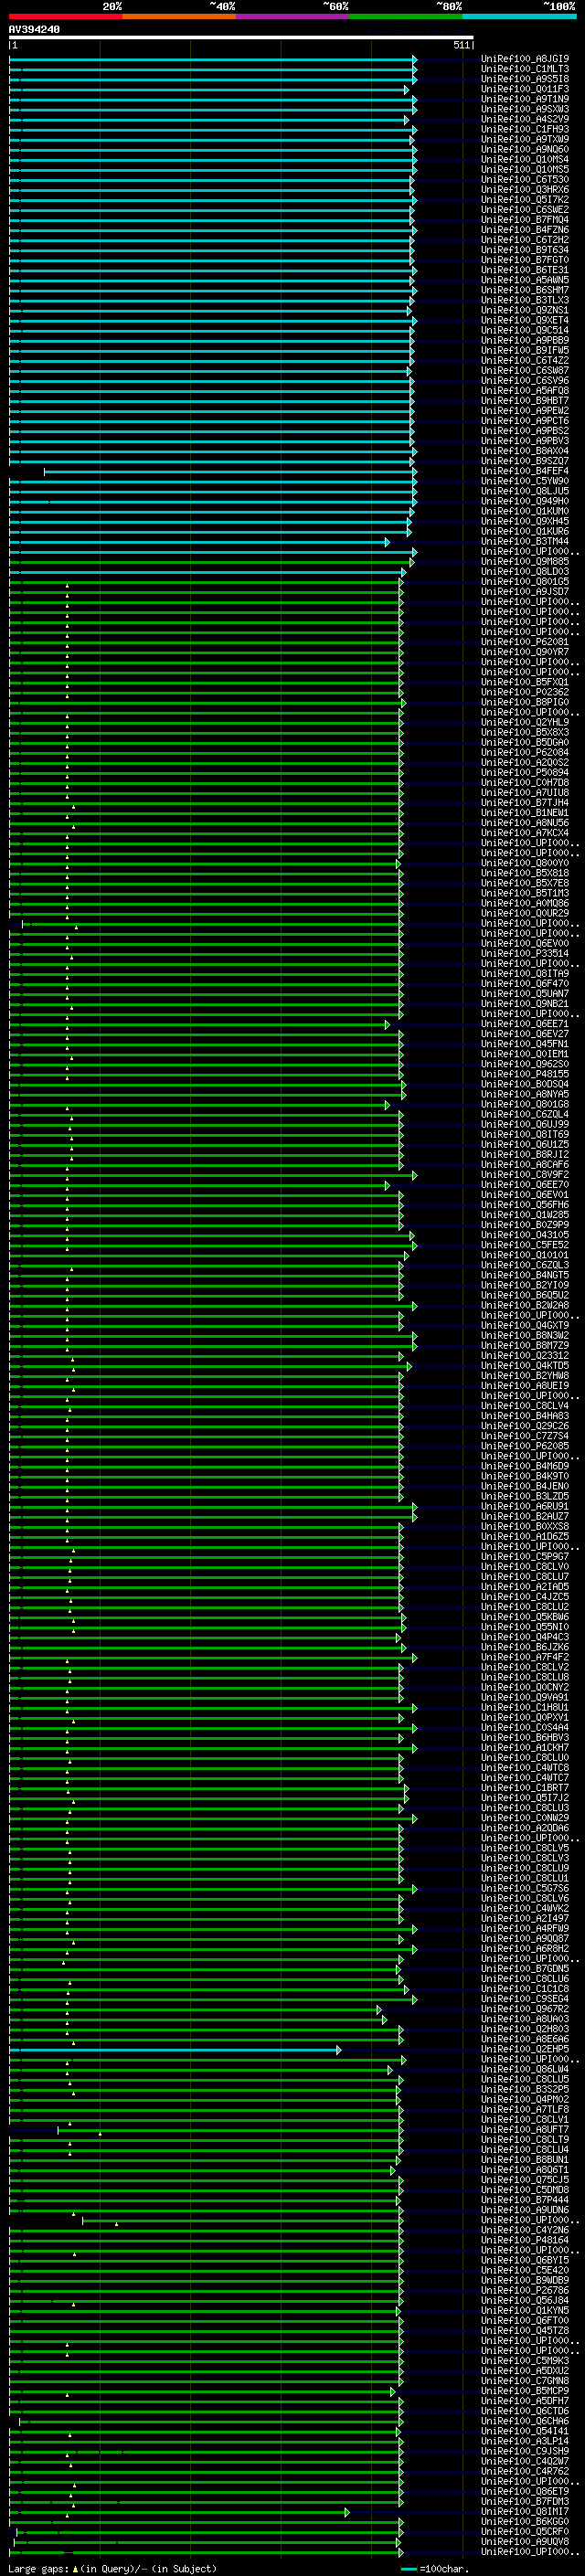585x2576 pixels.
Task: Click label UniRef100_B8PIG0
Action: coord(525,702)
